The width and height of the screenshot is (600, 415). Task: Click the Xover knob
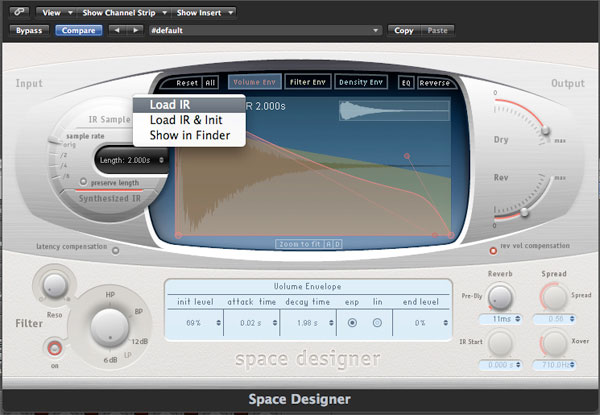coord(554,343)
